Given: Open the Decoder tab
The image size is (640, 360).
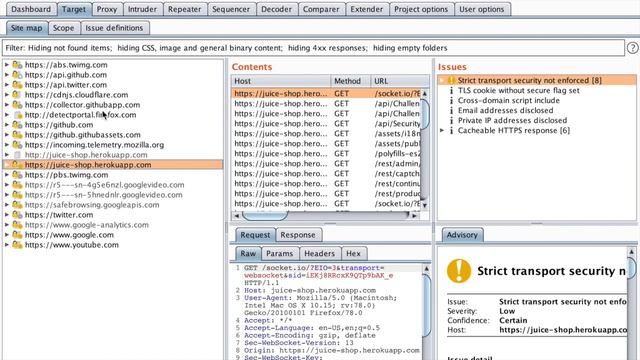Looking at the screenshot, I should click(276, 9).
